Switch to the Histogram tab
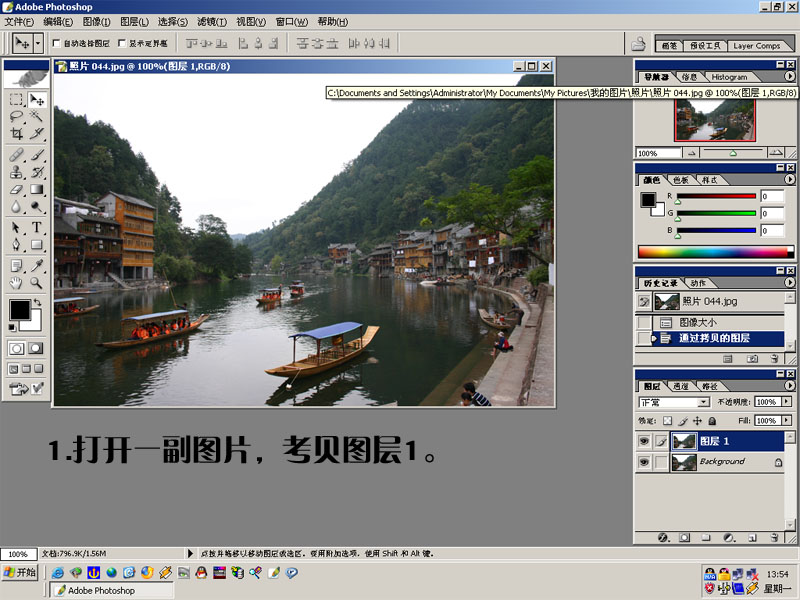This screenshot has width=800, height=600. 729,77
